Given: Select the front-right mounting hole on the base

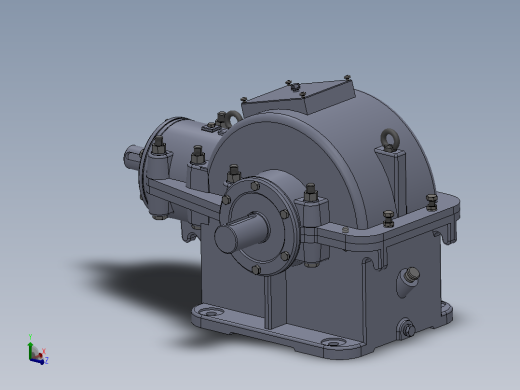Looking at the screenshot, I should click(x=333, y=343).
